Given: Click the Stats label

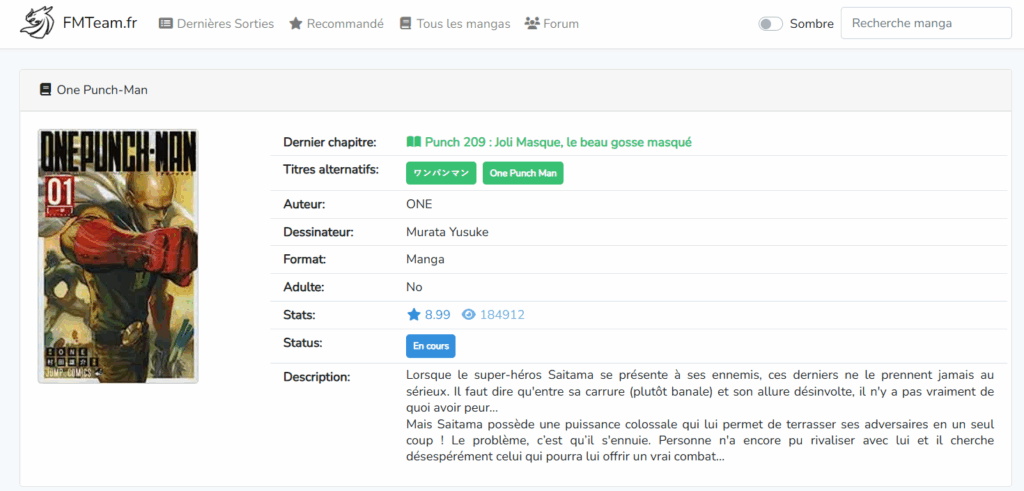Looking at the screenshot, I should 300,315.
